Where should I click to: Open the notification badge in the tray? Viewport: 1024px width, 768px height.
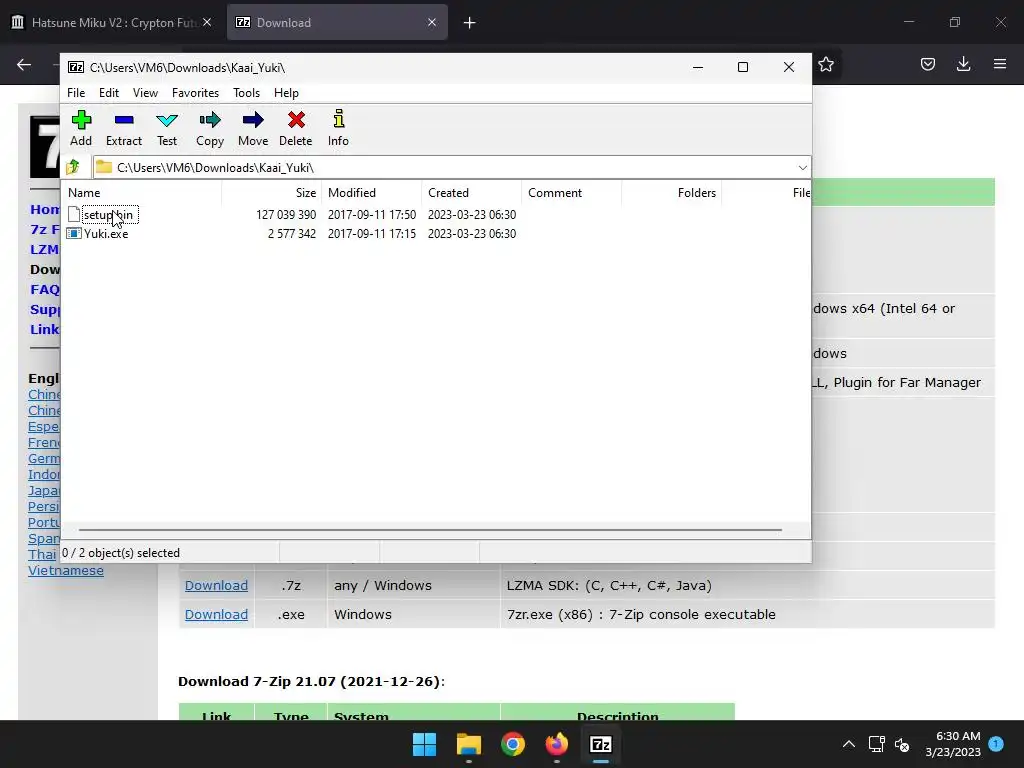click(x=996, y=743)
